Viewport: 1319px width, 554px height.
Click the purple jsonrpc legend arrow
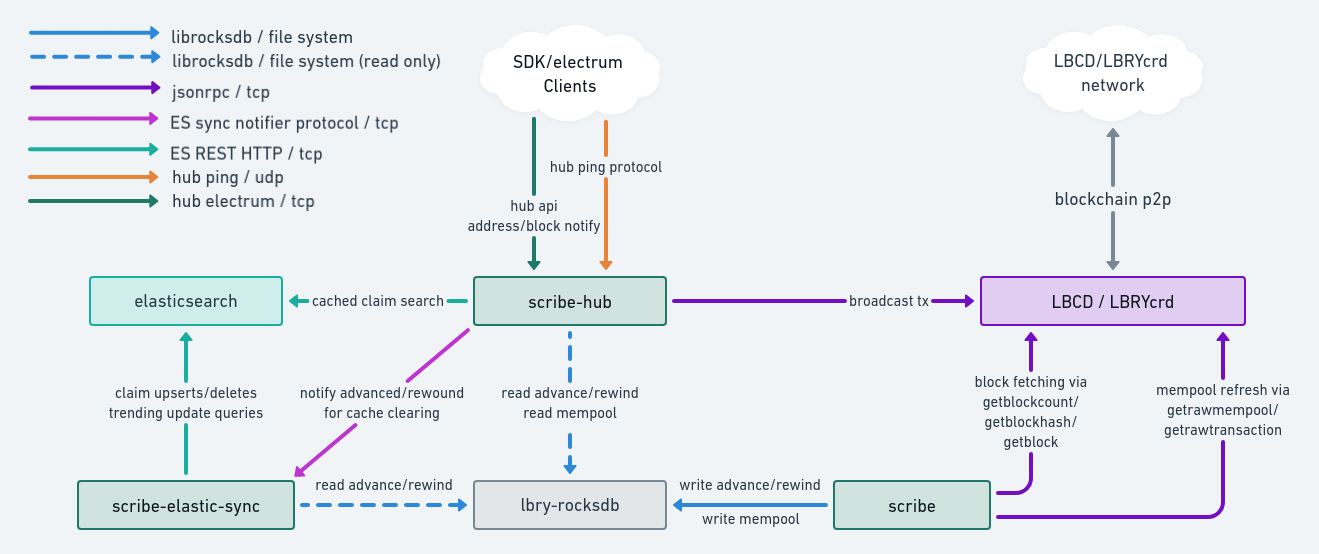pyautogui.click(x=94, y=88)
